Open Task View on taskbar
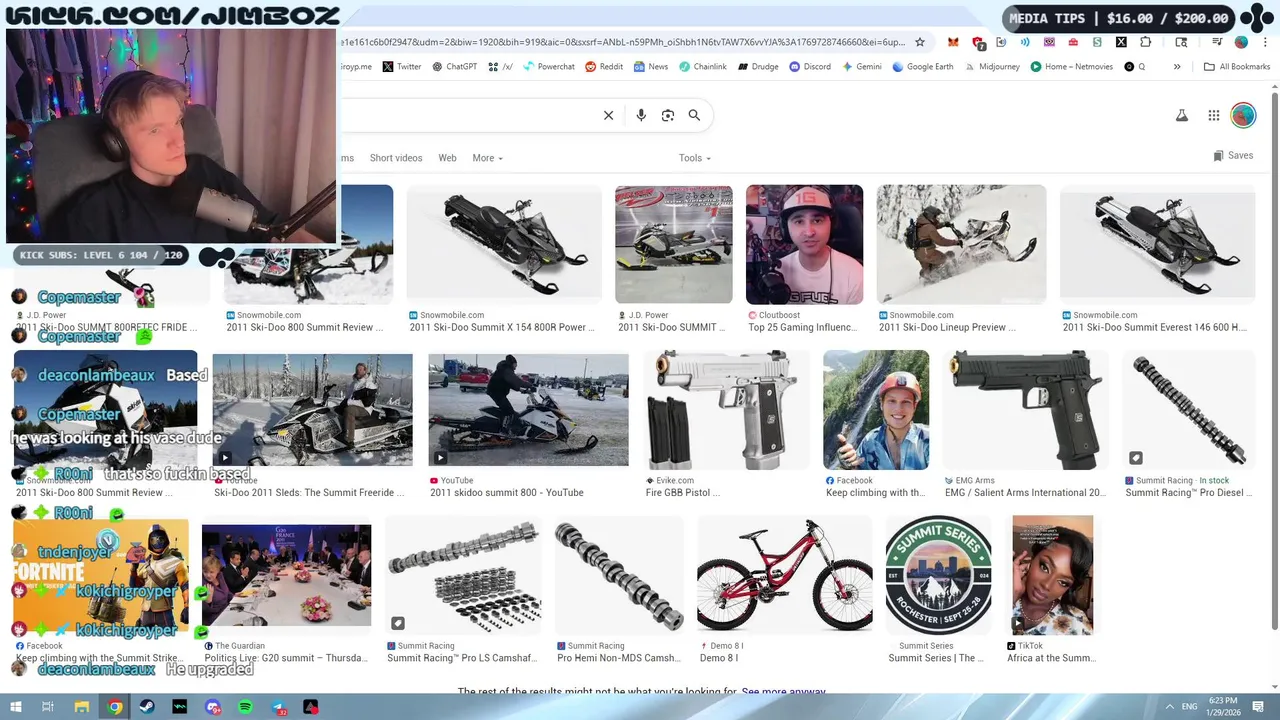 [47, 707]
